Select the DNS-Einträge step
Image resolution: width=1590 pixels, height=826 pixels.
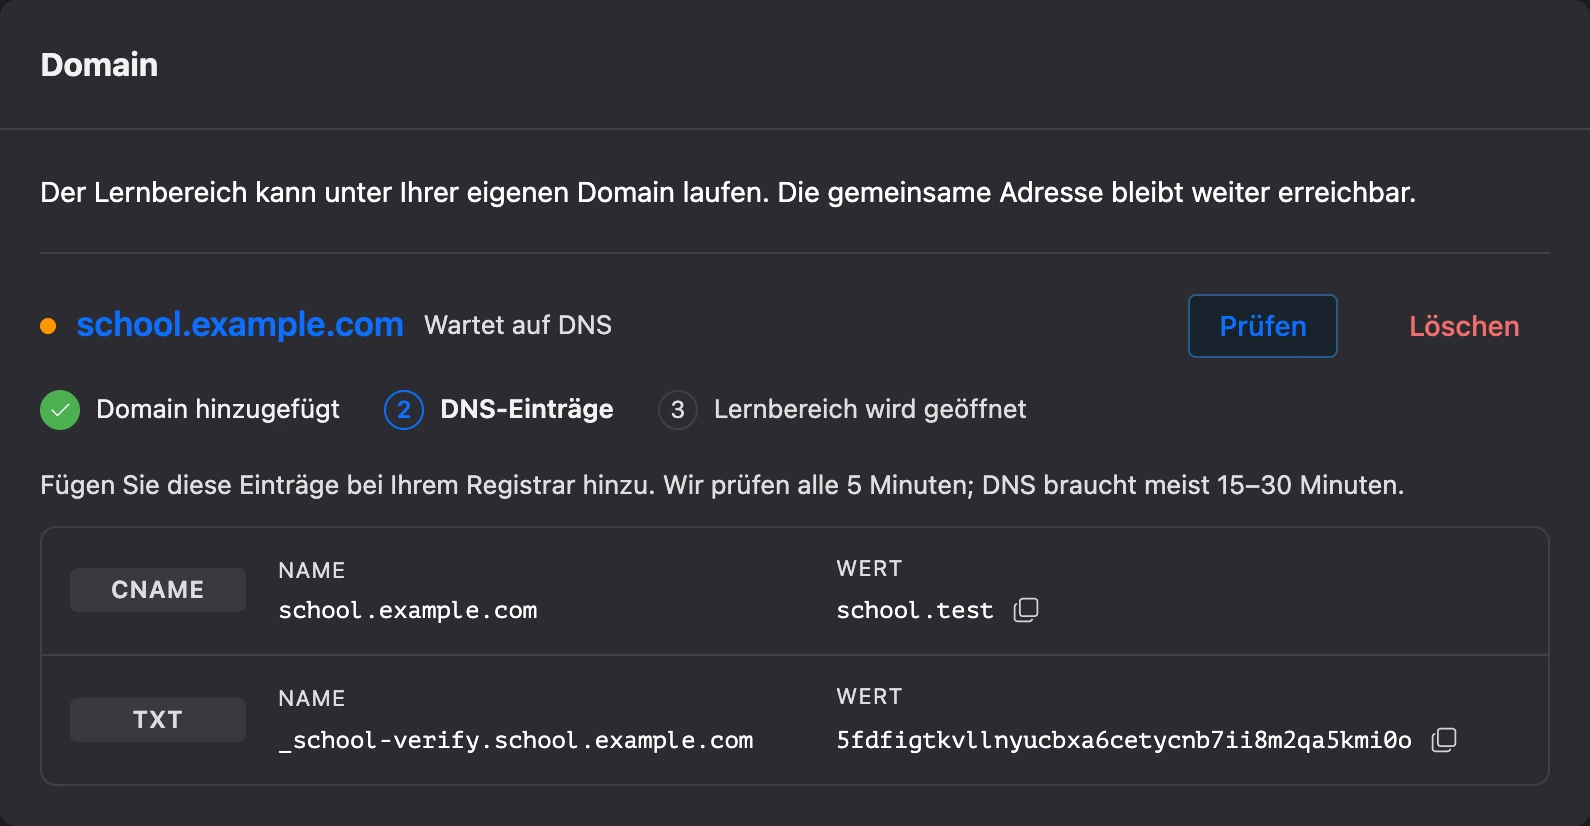click(527, 409)
